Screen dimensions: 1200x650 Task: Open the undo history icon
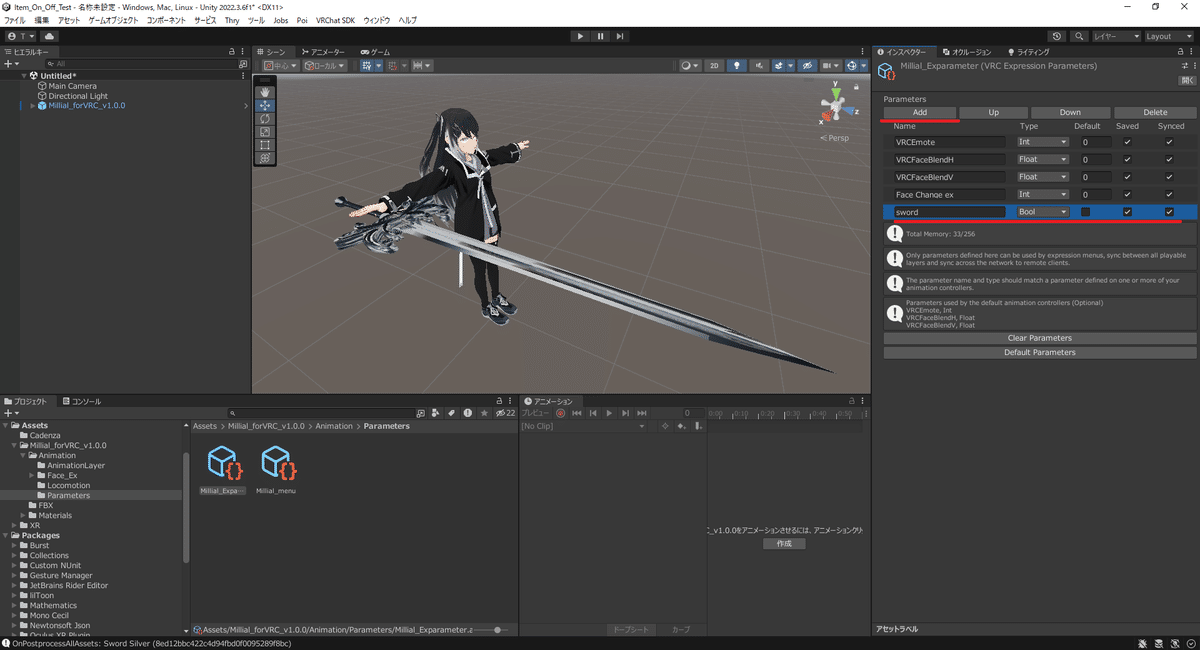(1057, 36)
